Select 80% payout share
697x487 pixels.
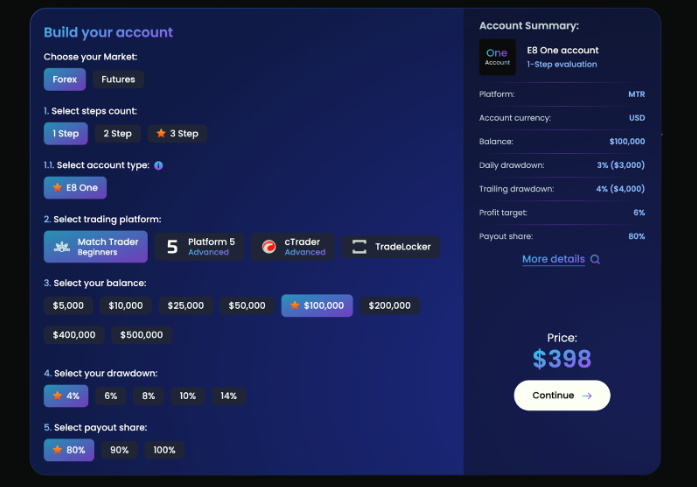coord(69,450)
